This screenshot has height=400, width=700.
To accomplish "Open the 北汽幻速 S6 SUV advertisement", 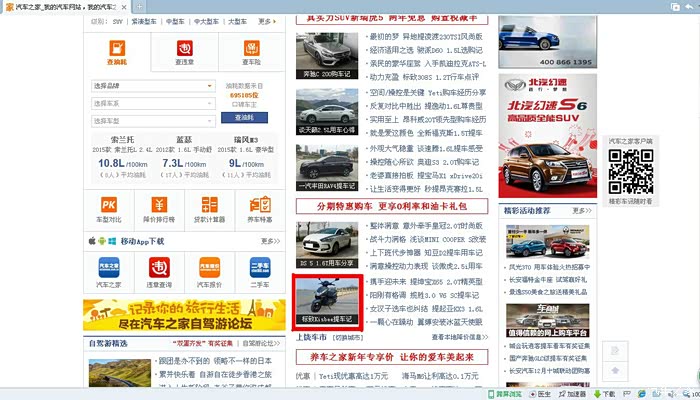I will point(547,135).
